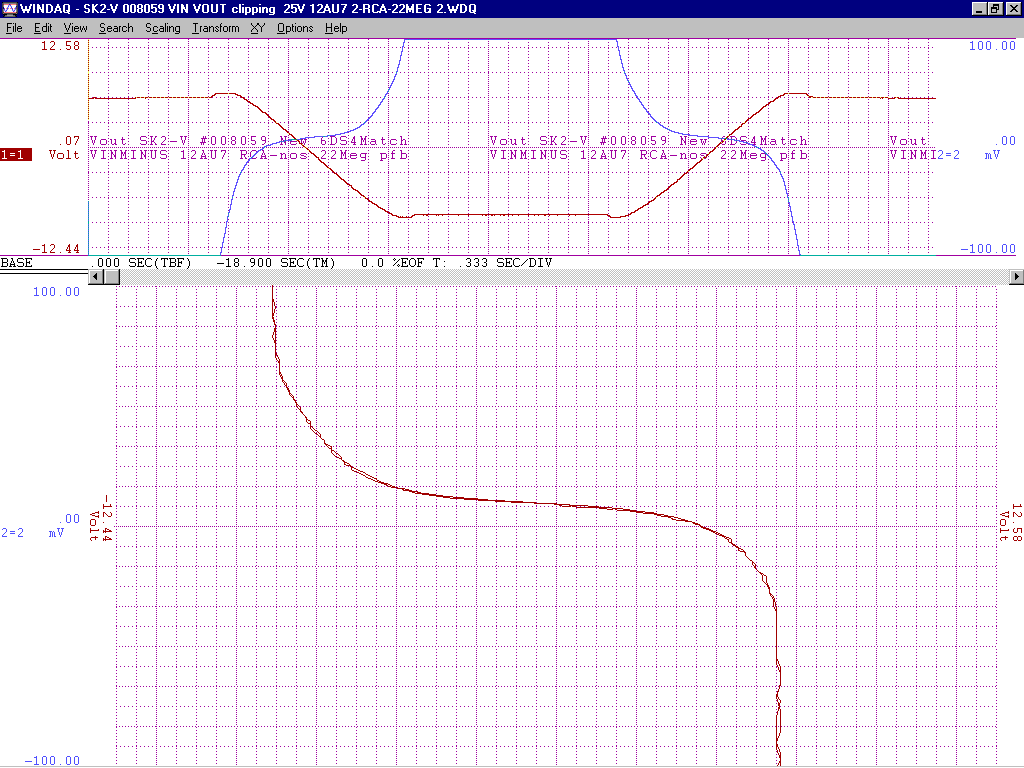Viewport: 1024px width, 768px height.
Task: Open the Transform menu
Action: pyautogui.click(x=216, y=28)
